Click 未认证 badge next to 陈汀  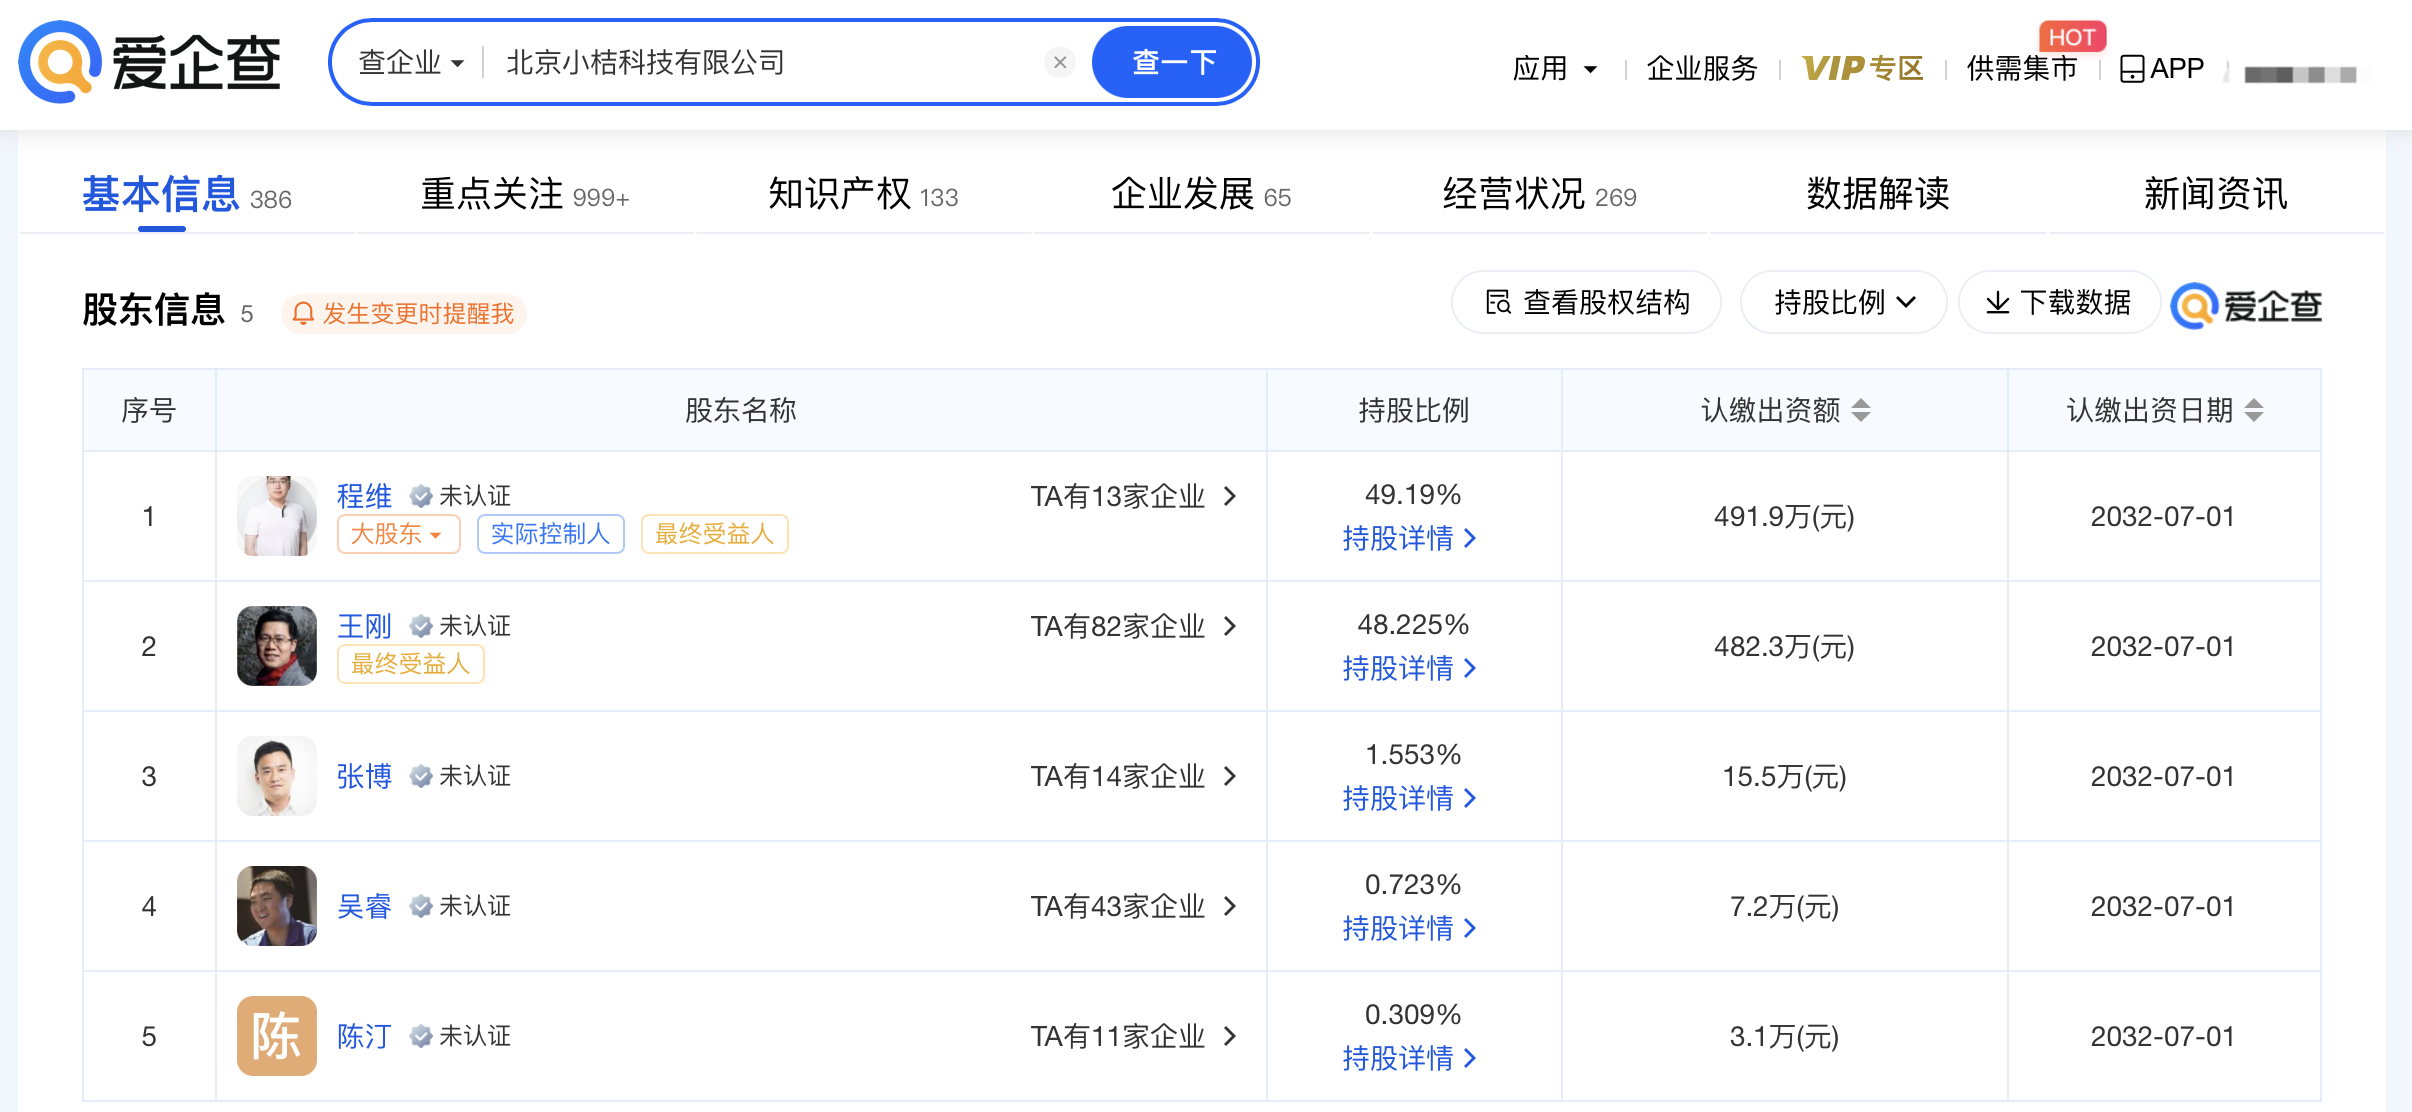(461, 1036)
